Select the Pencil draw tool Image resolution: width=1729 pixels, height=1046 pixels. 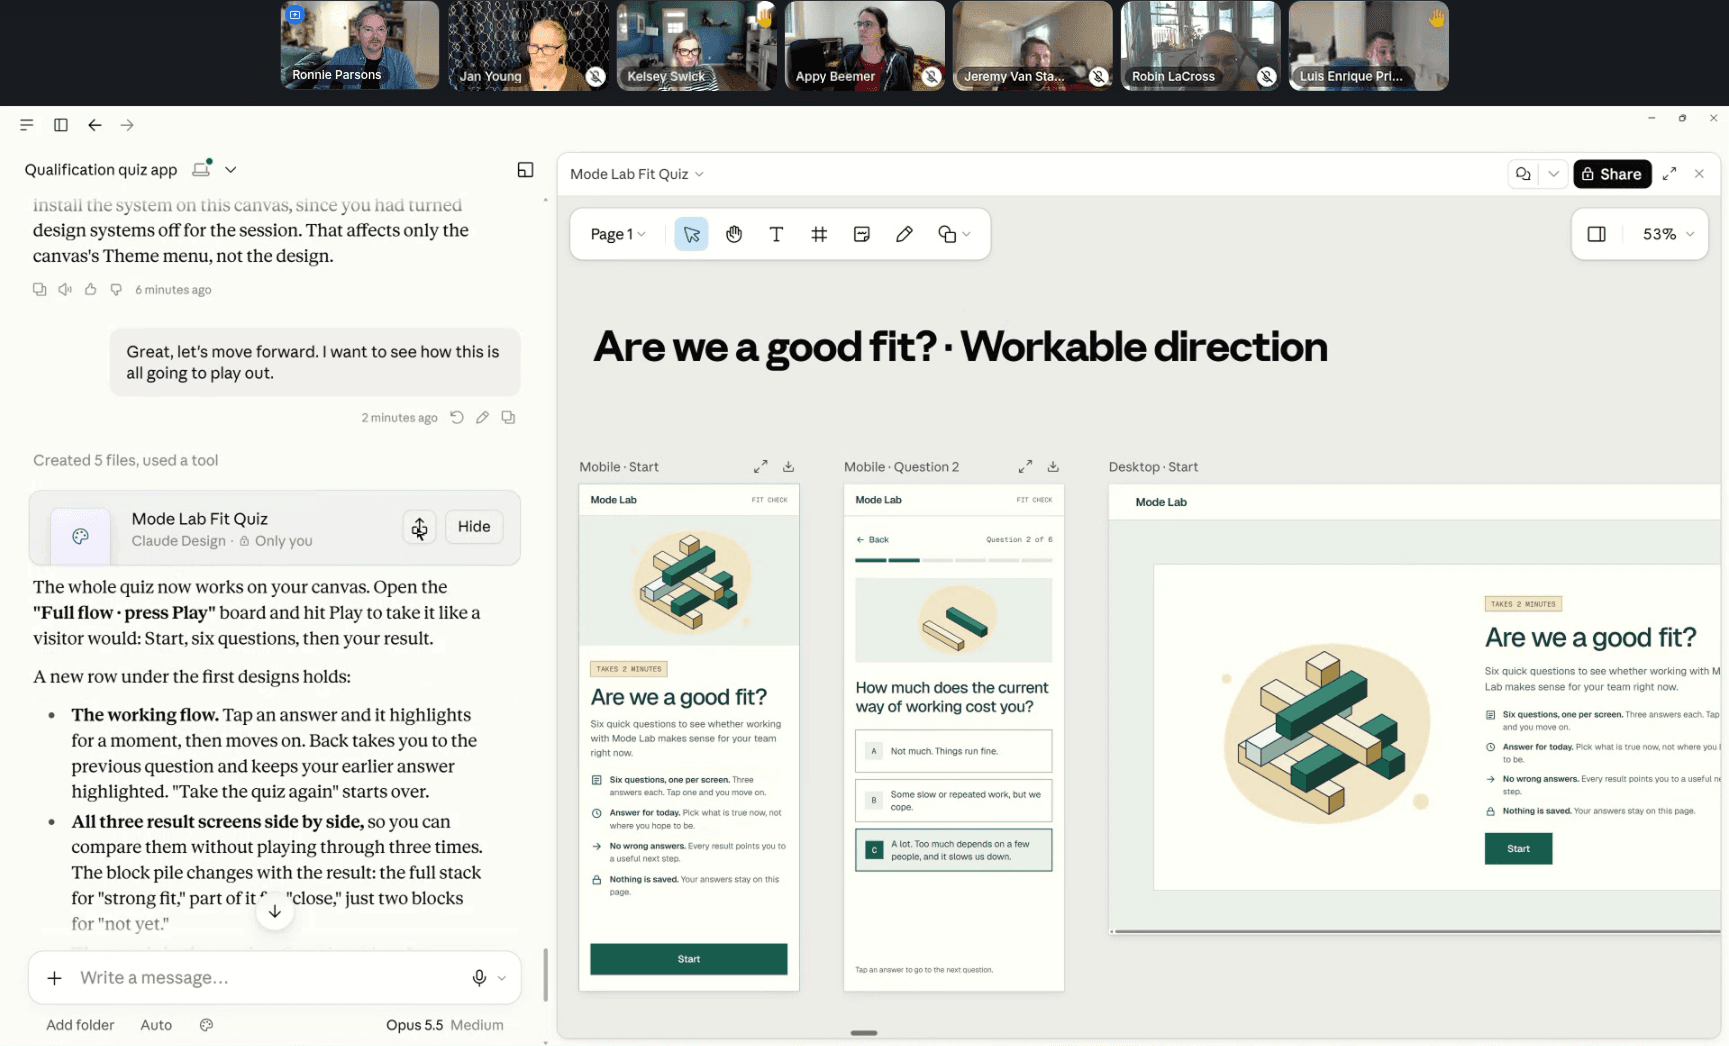(x=904, y=234)
